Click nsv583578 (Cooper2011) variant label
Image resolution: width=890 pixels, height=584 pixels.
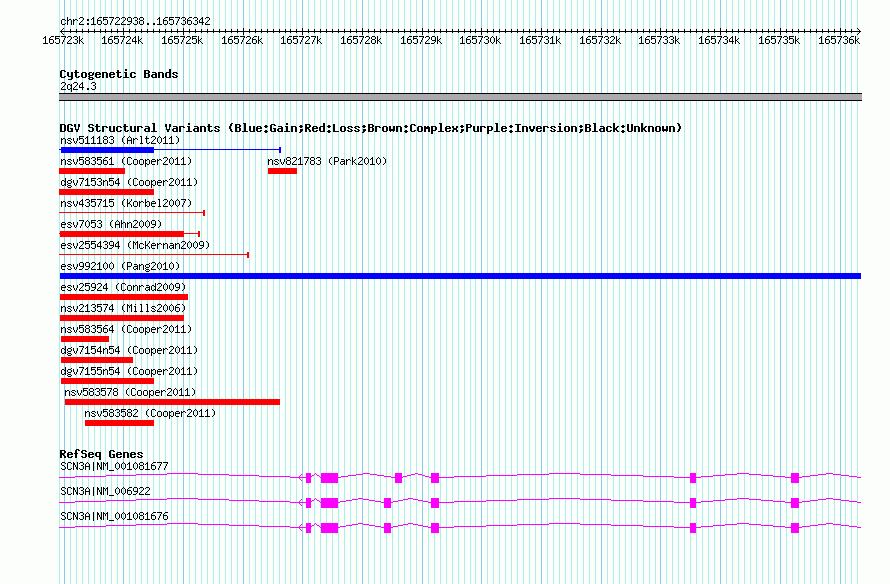click(130, 392)
